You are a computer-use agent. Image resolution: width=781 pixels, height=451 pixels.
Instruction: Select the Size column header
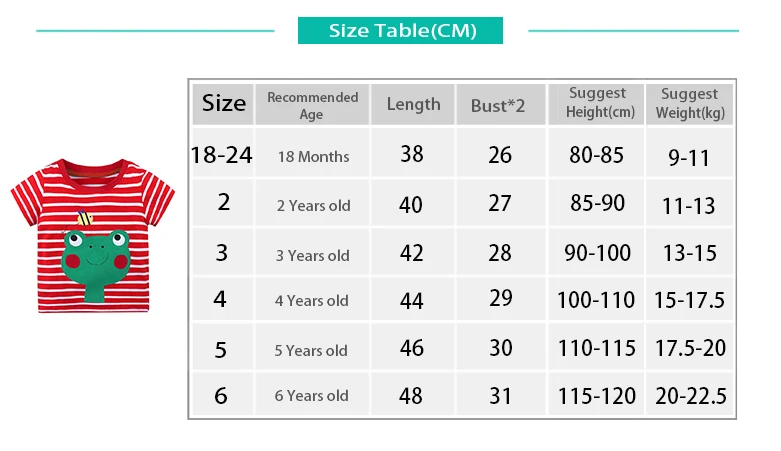224,104
